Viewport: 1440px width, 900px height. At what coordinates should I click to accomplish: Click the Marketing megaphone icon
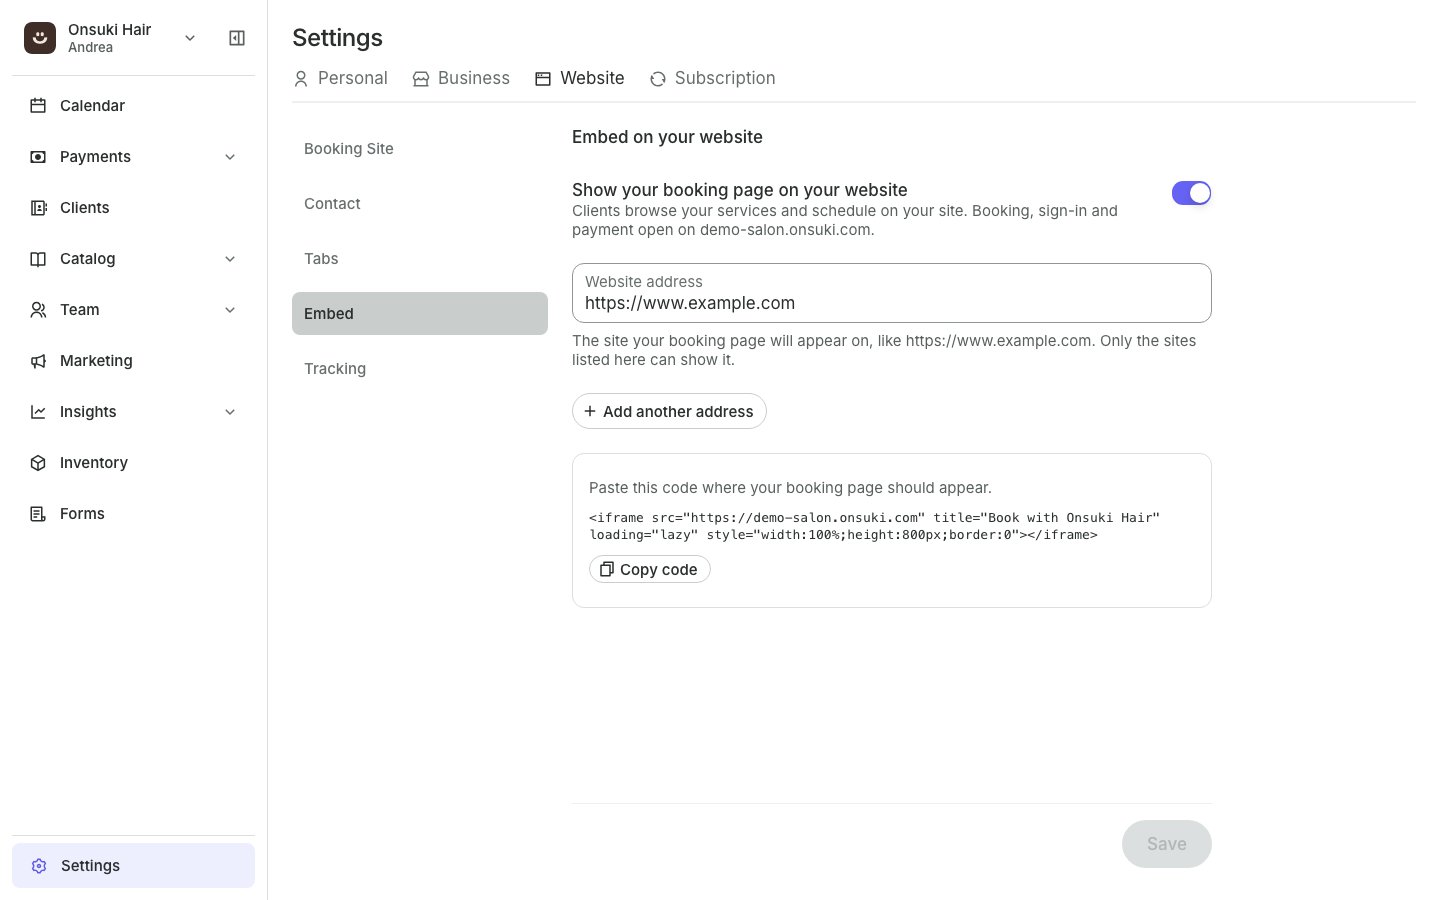pos(38,361)
